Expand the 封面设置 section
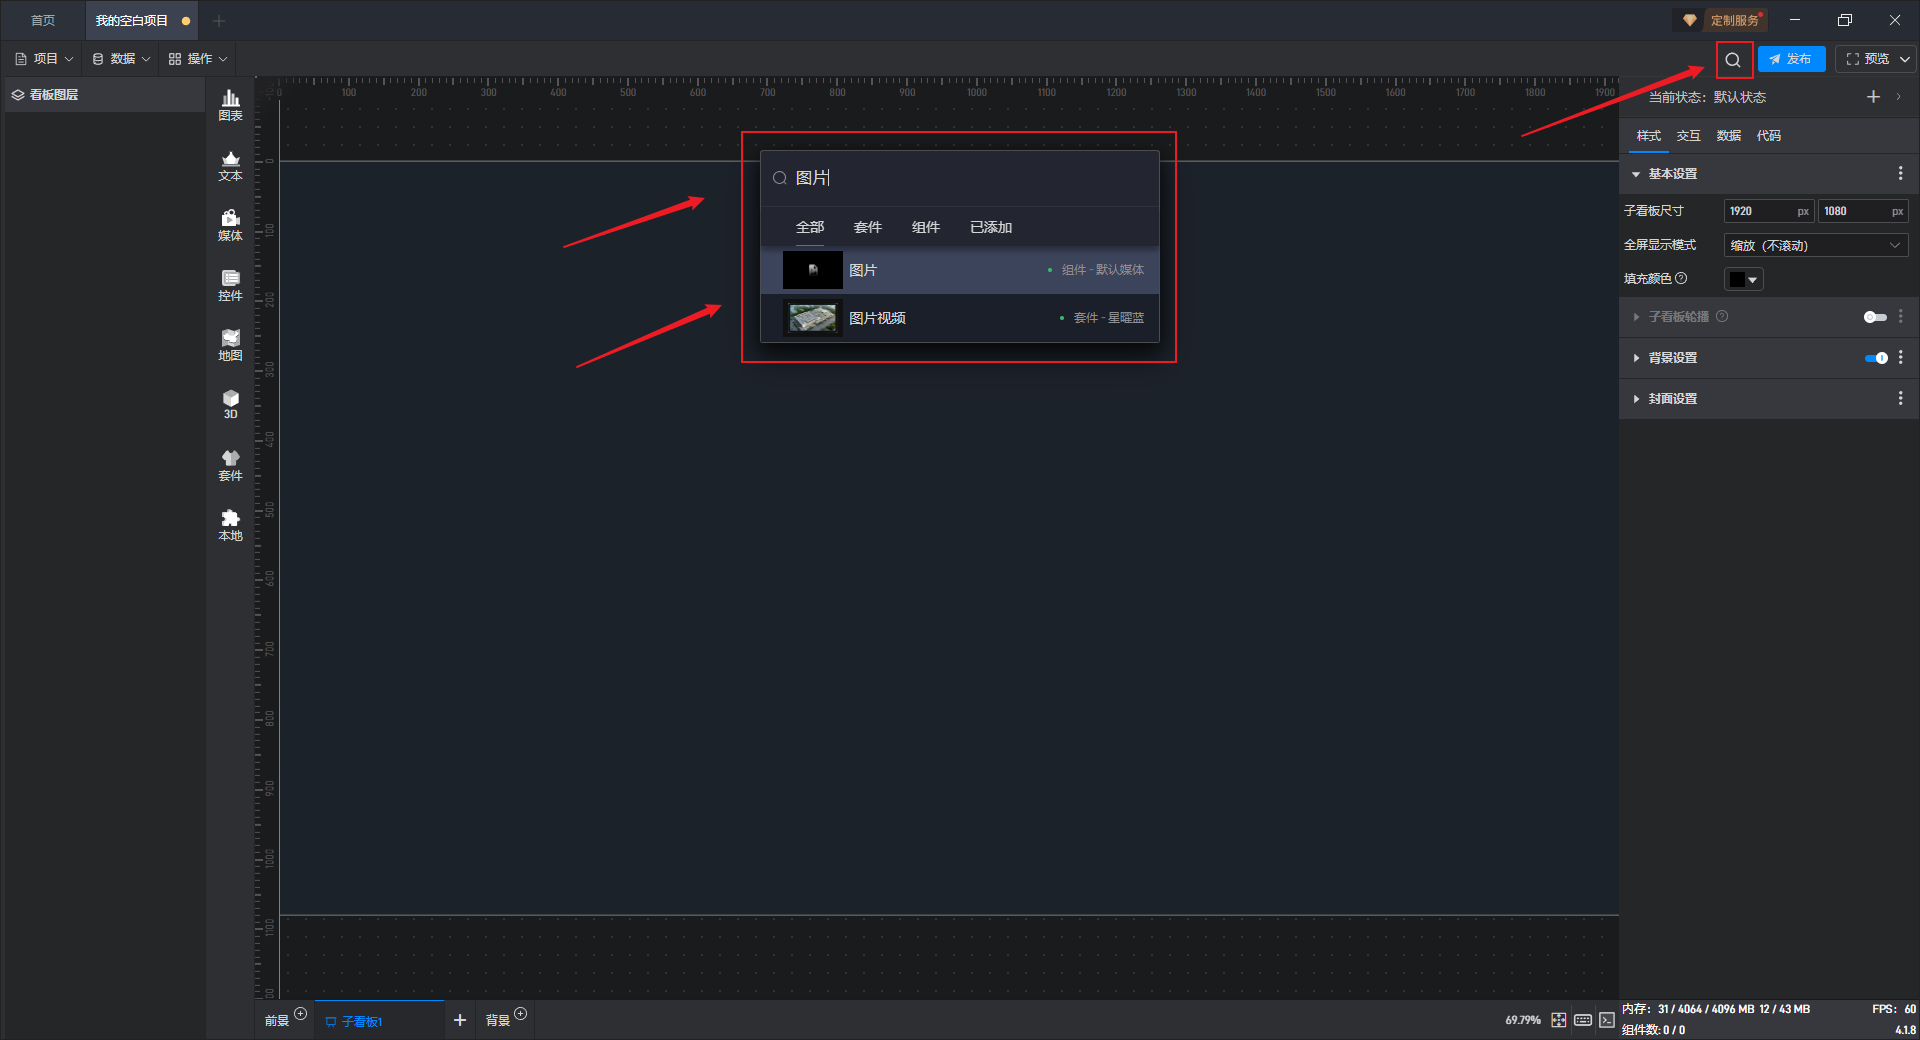The image size is (1920, 1040). click(x=1636, y=399)
